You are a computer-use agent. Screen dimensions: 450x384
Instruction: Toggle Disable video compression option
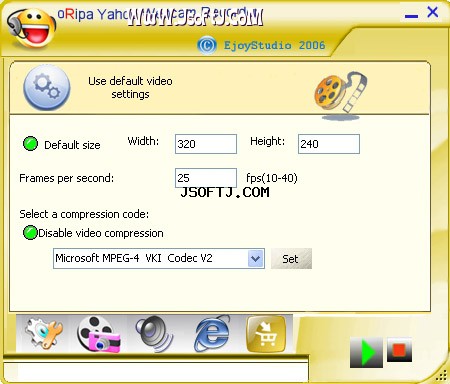pos(30,233)
